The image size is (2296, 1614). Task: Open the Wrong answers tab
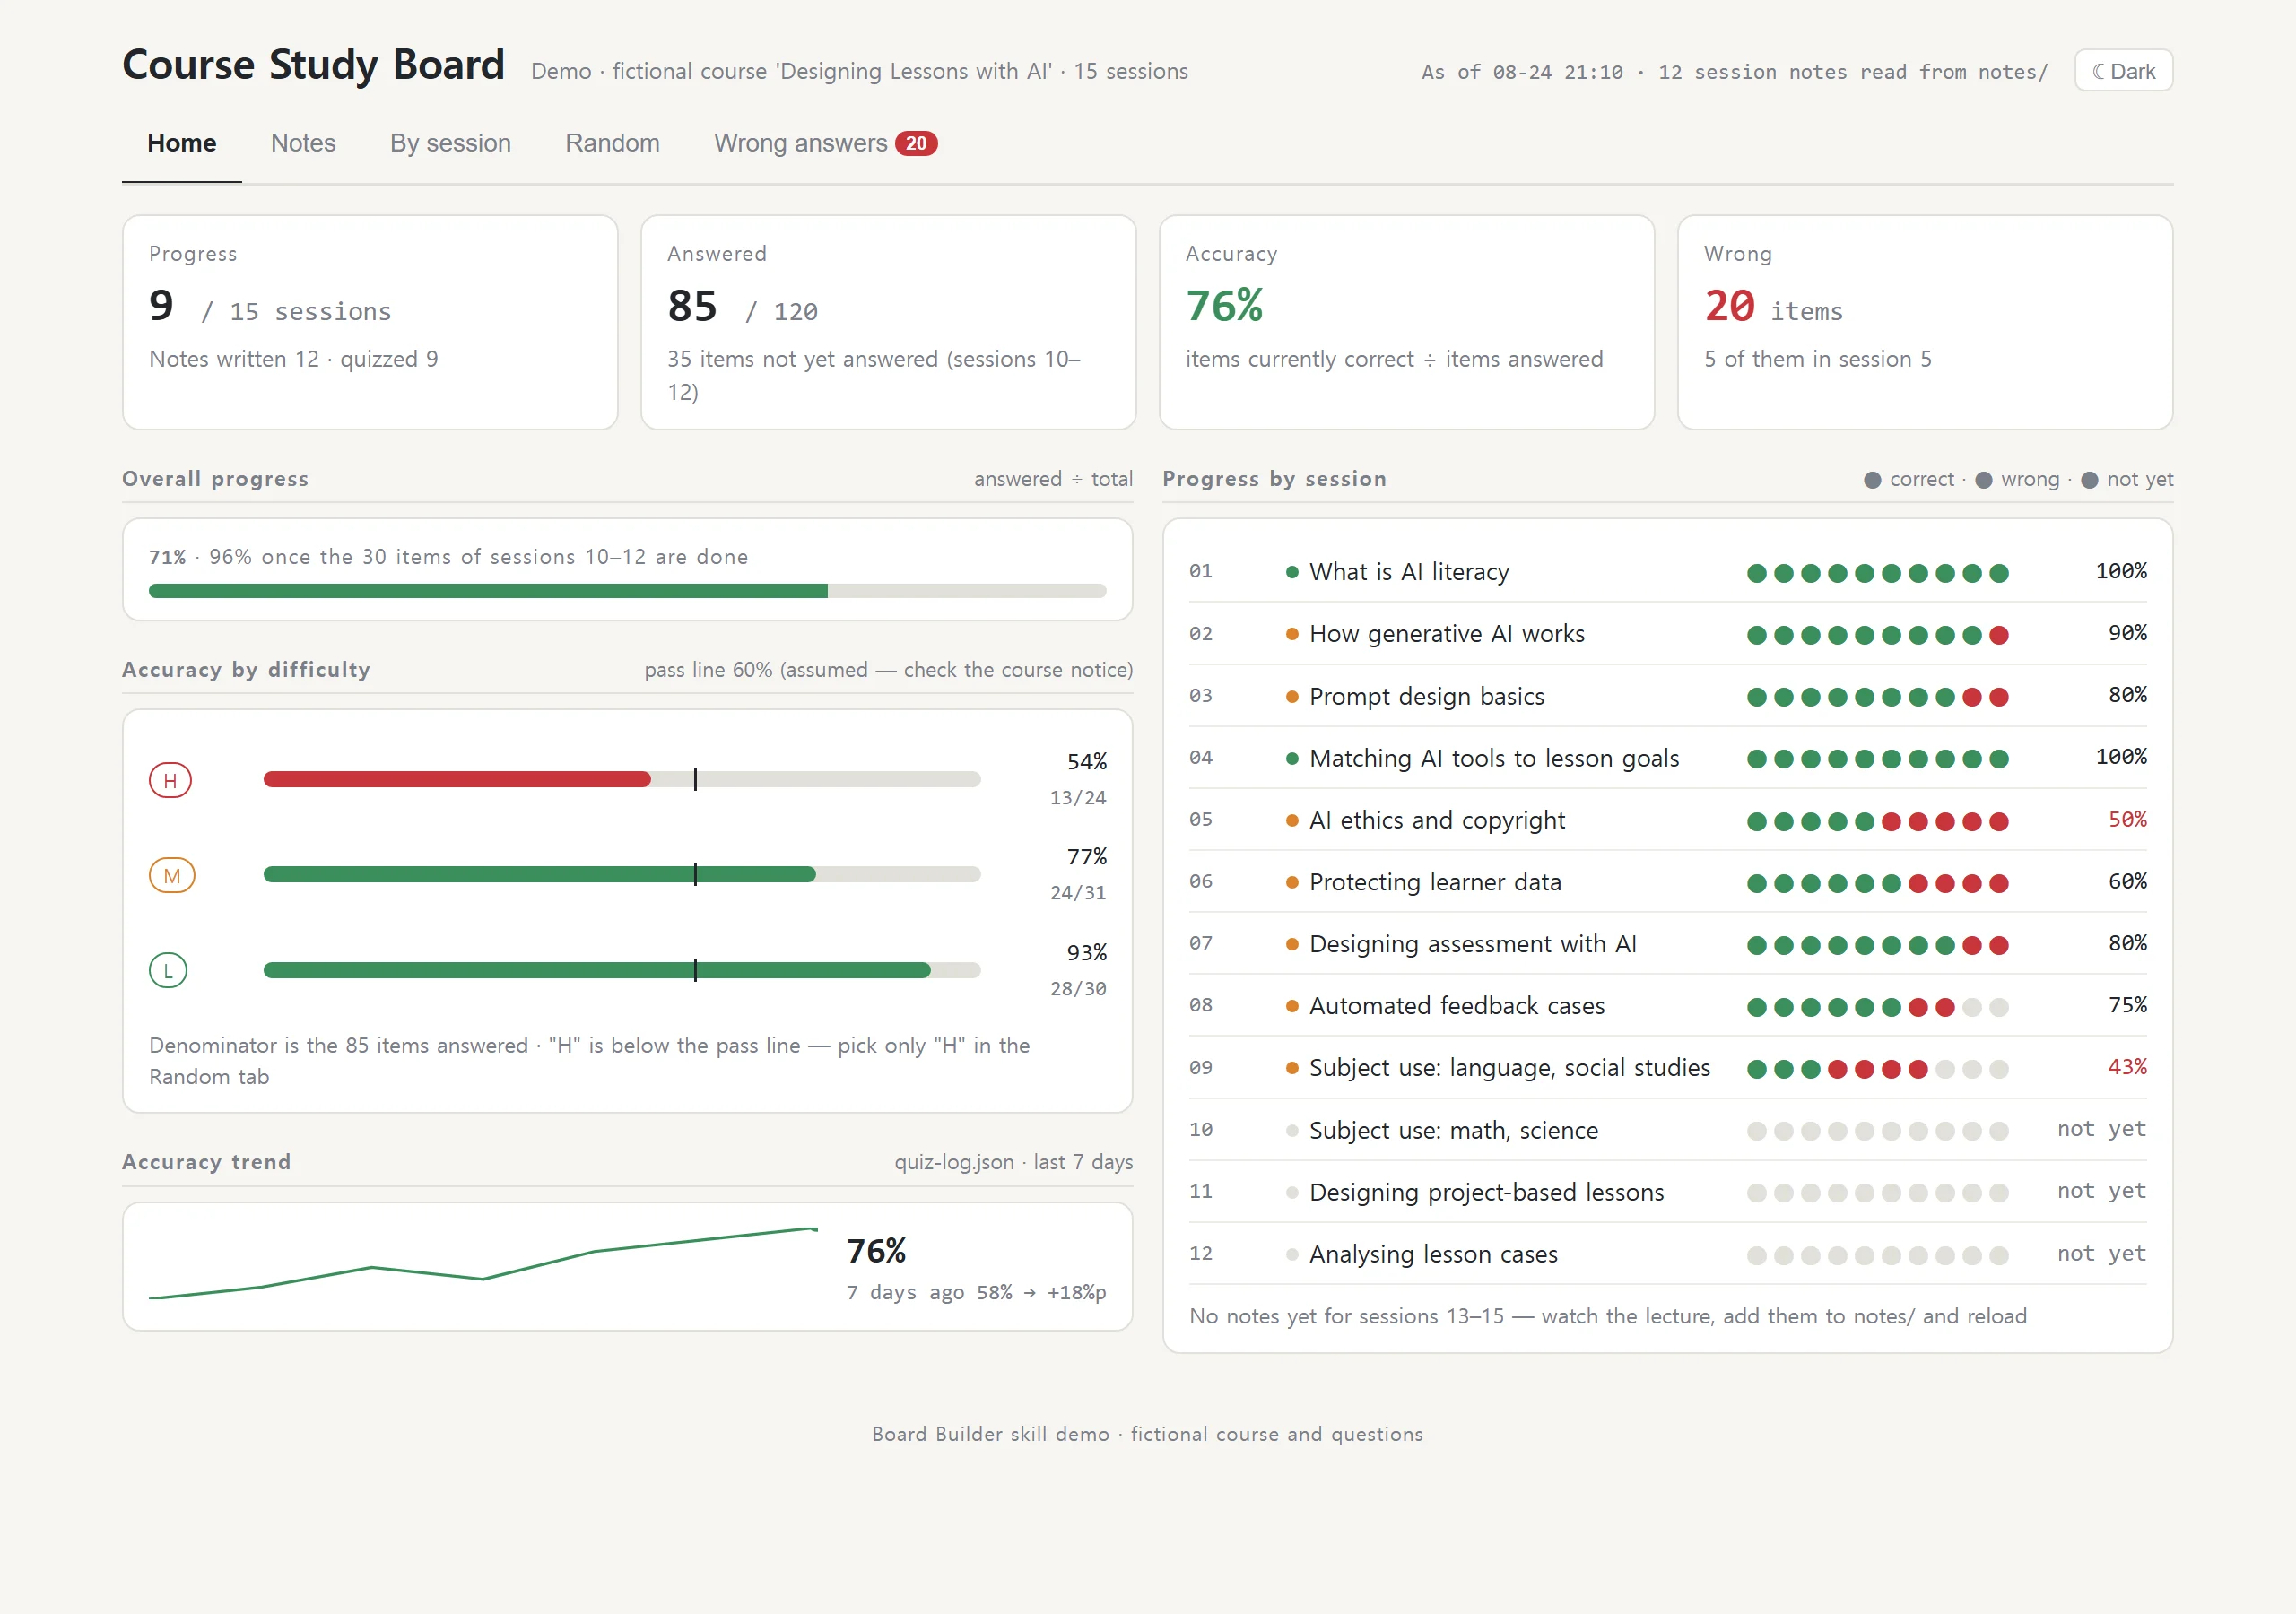825,143
